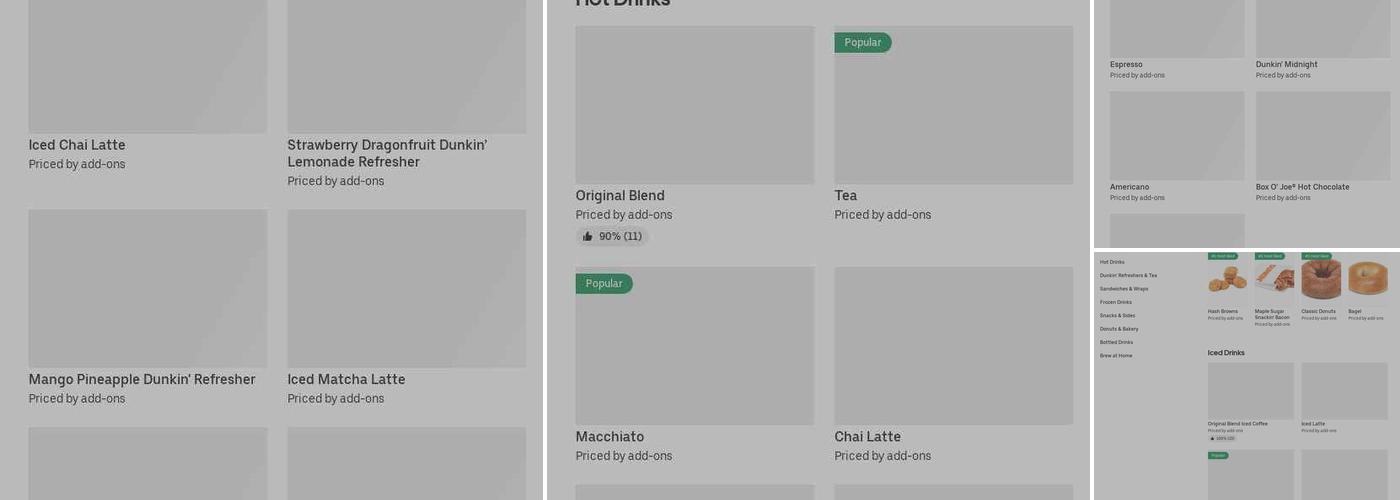Select Sandwiches & Wraps in sidebar
The height and width of the screenshot is (500, 1400).
click(1124, 289)
